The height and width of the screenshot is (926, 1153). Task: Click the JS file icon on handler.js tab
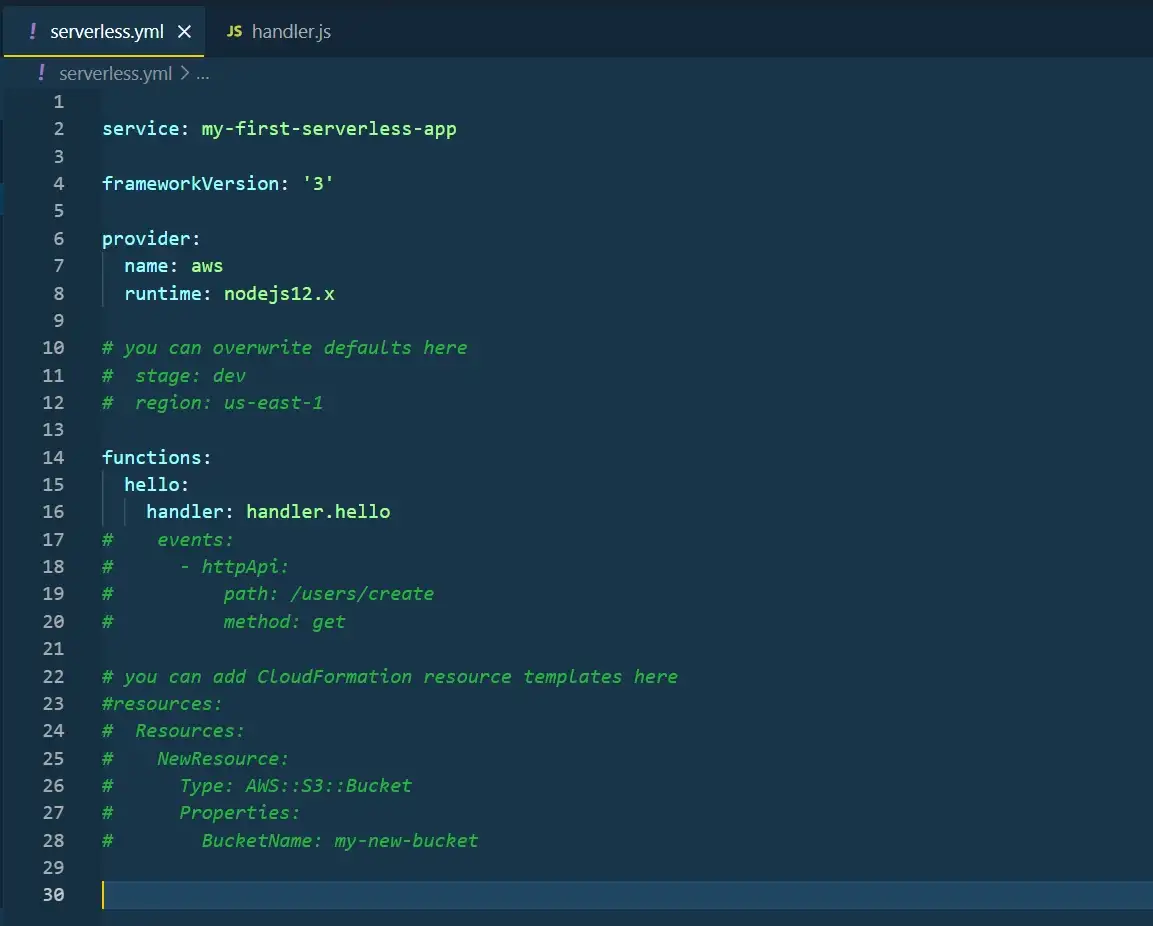[x=234, y=32]
